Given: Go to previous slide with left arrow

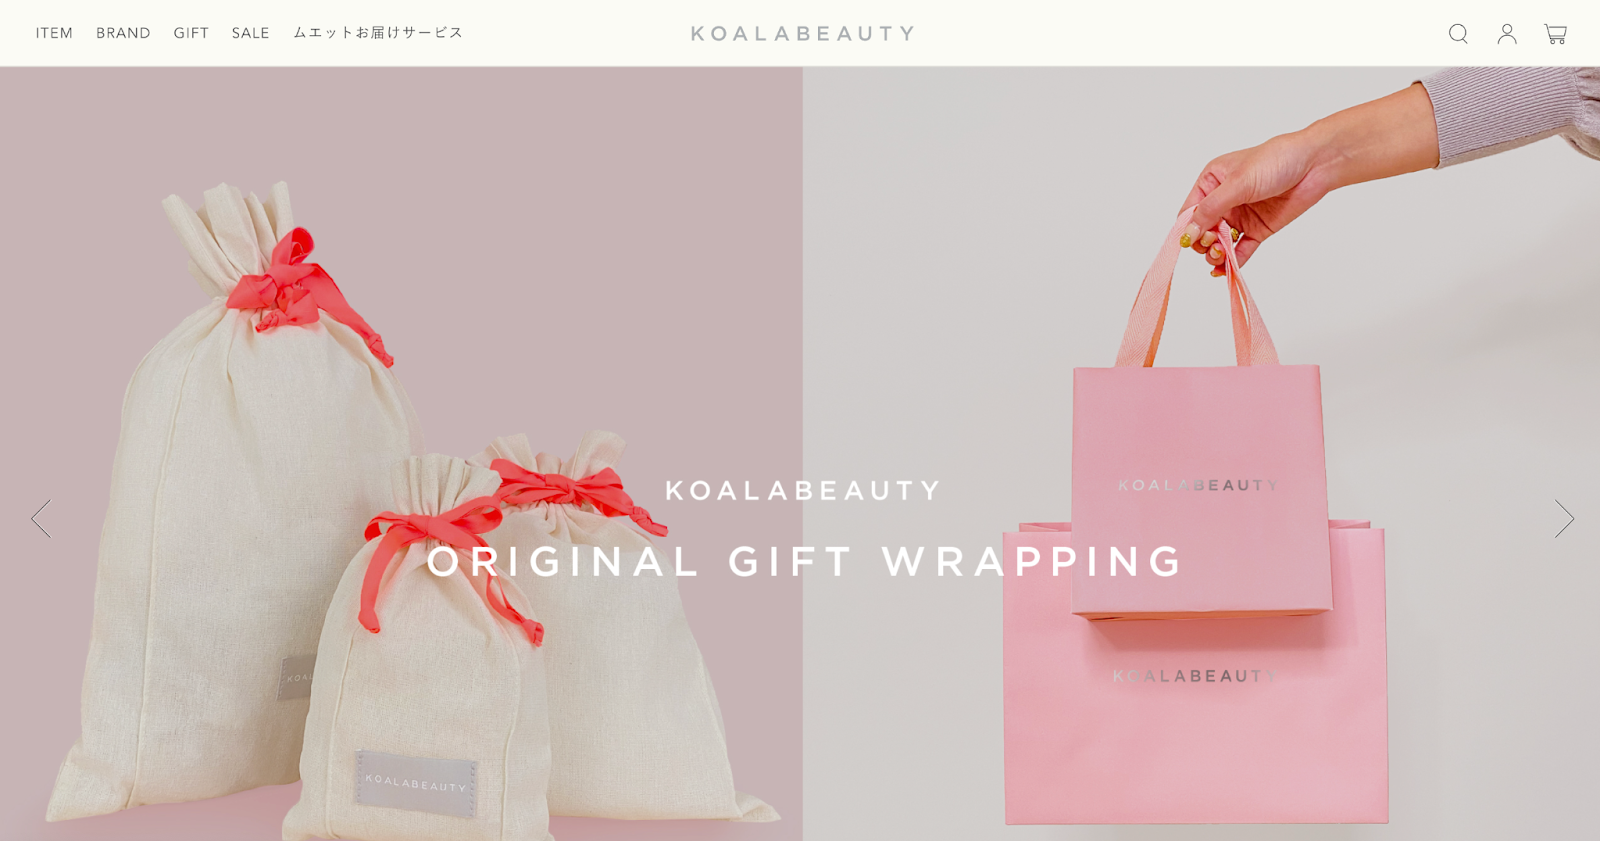Looking at the screenshot, I should 41,519.
